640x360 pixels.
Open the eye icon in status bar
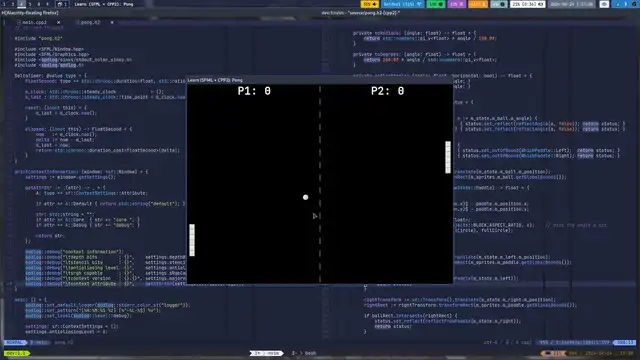(604, 4)
